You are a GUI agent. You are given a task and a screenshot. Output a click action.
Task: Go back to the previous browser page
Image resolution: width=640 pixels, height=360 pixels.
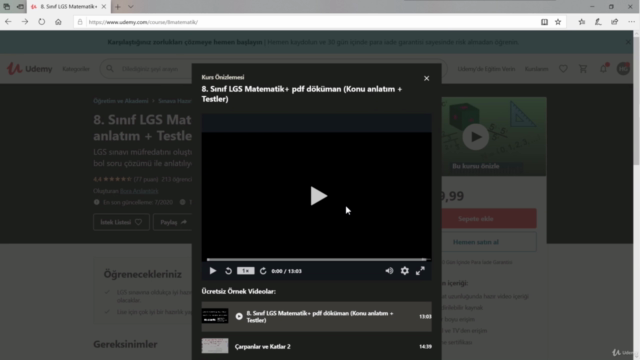(x=8, y=22)
